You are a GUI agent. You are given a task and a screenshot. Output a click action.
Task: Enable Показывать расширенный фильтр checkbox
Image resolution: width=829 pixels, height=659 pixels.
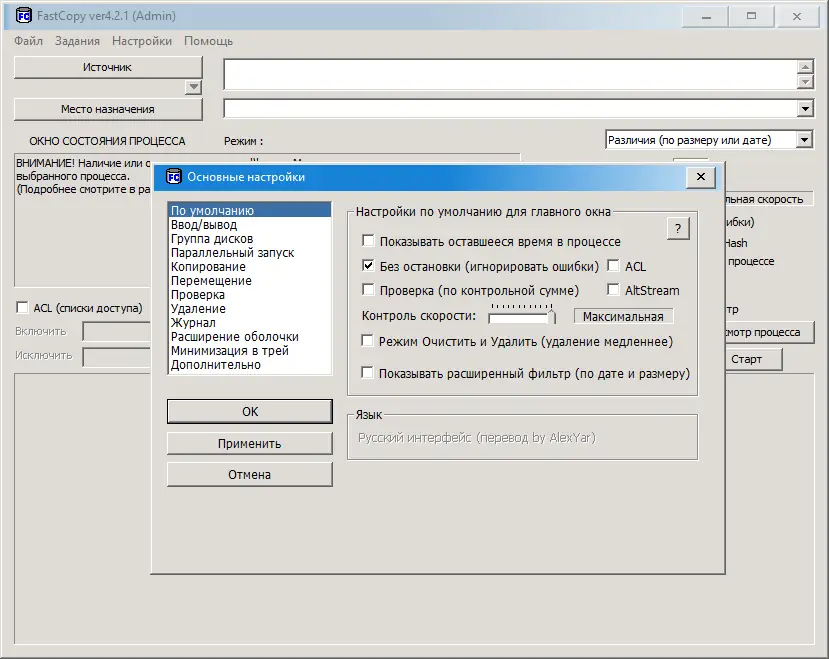click(367, 373)
